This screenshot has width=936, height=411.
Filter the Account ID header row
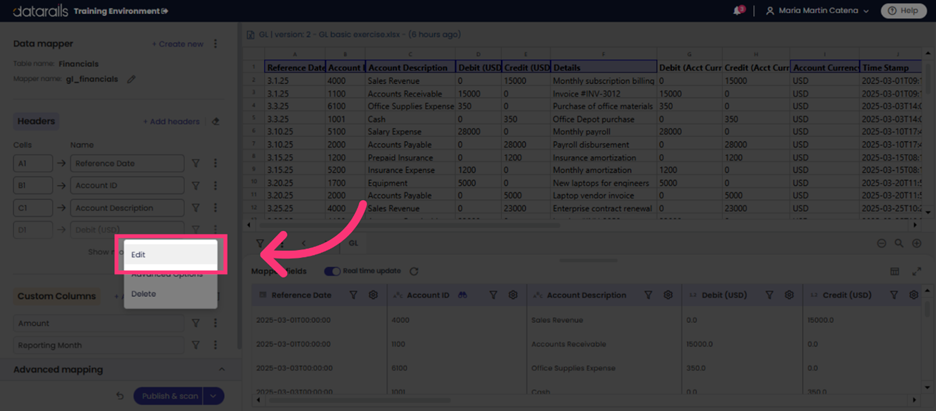[195, 186]
